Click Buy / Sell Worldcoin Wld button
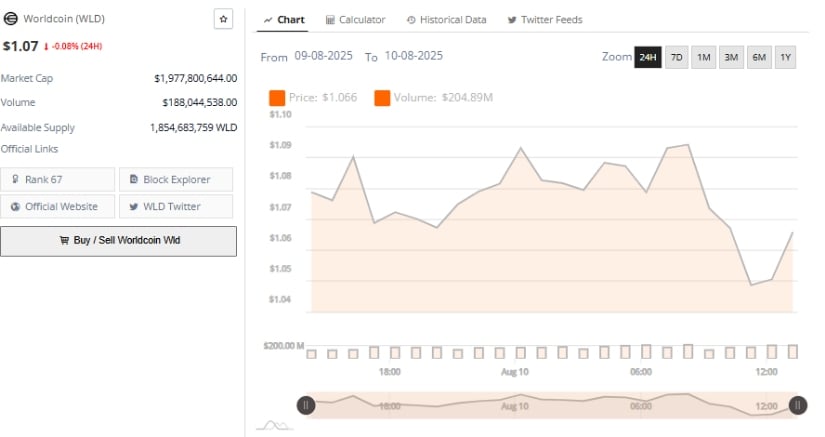The height and width of the screenshot is (437, 825). [x=118, y=241]
